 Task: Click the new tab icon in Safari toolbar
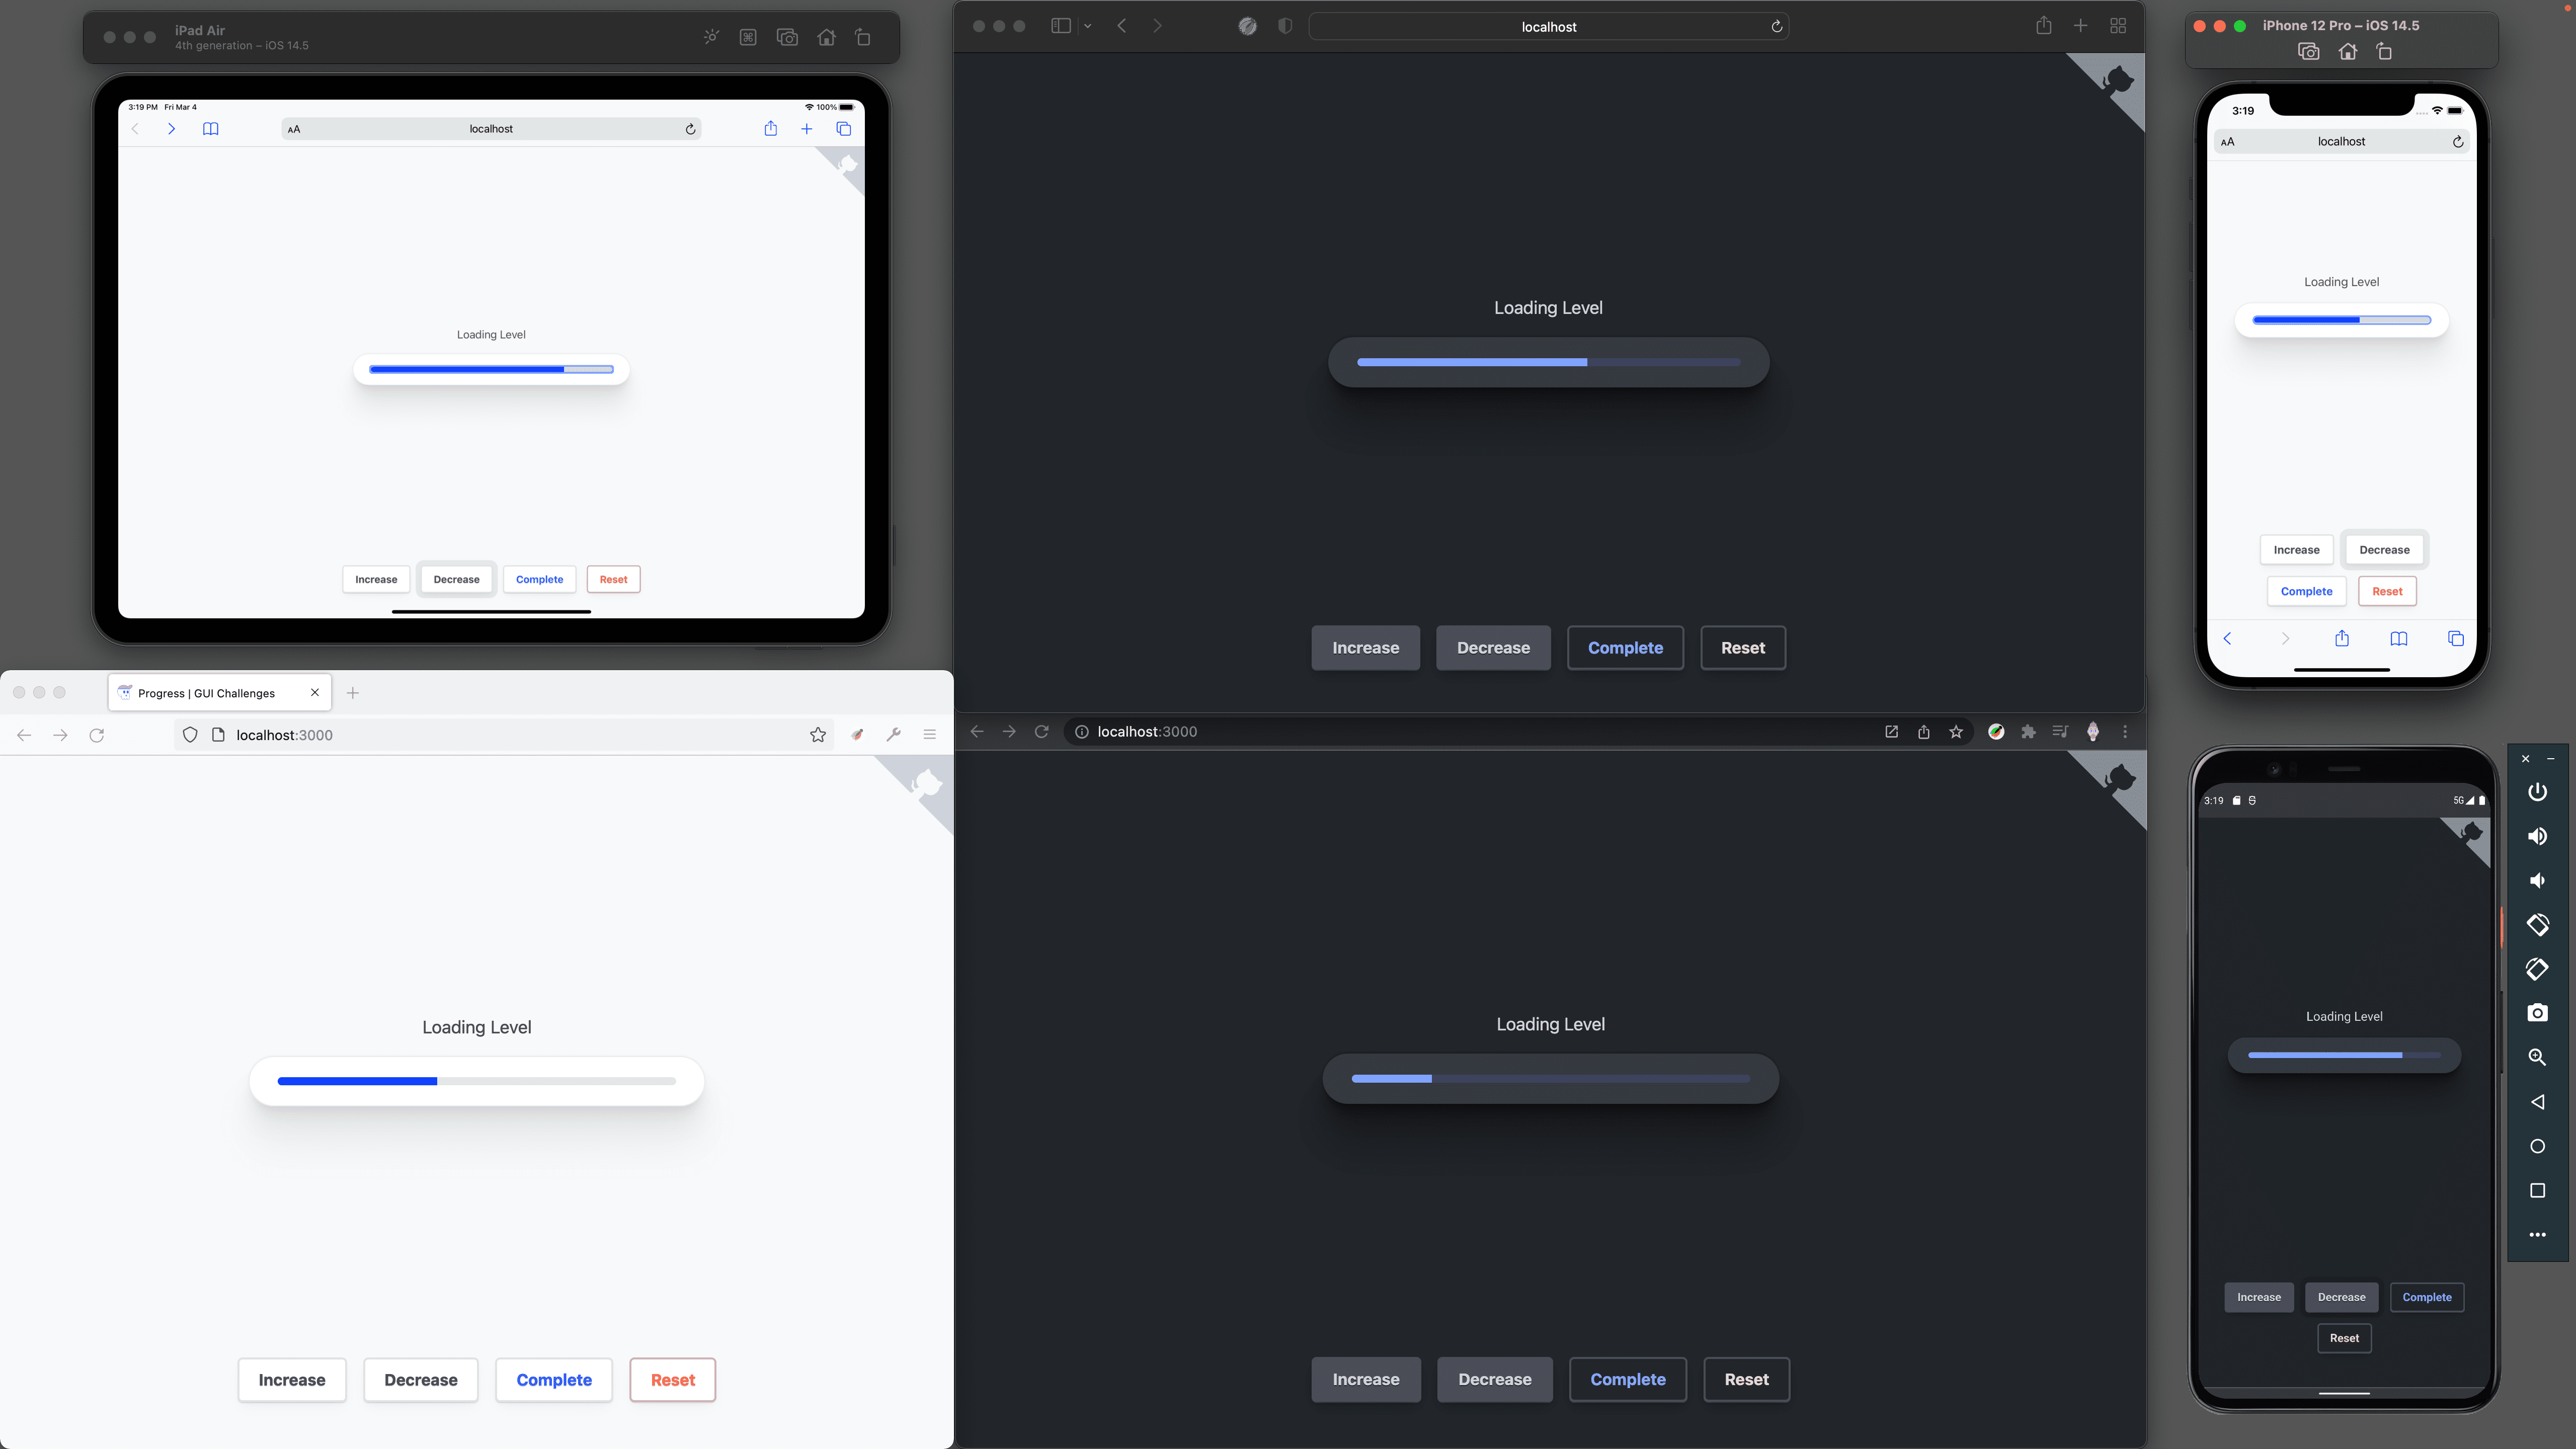tap(2080, 25)
